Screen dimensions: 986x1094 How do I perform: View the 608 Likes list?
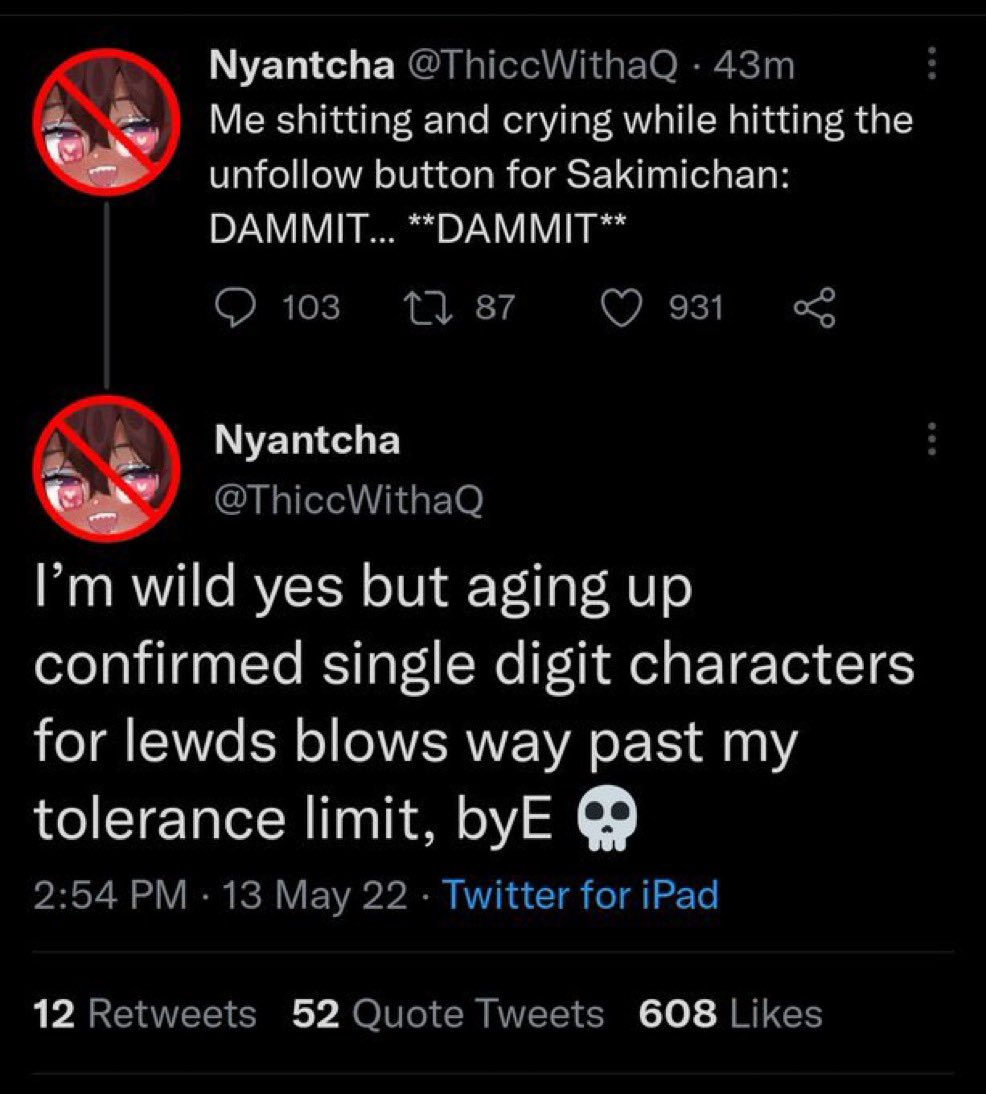730,1014
